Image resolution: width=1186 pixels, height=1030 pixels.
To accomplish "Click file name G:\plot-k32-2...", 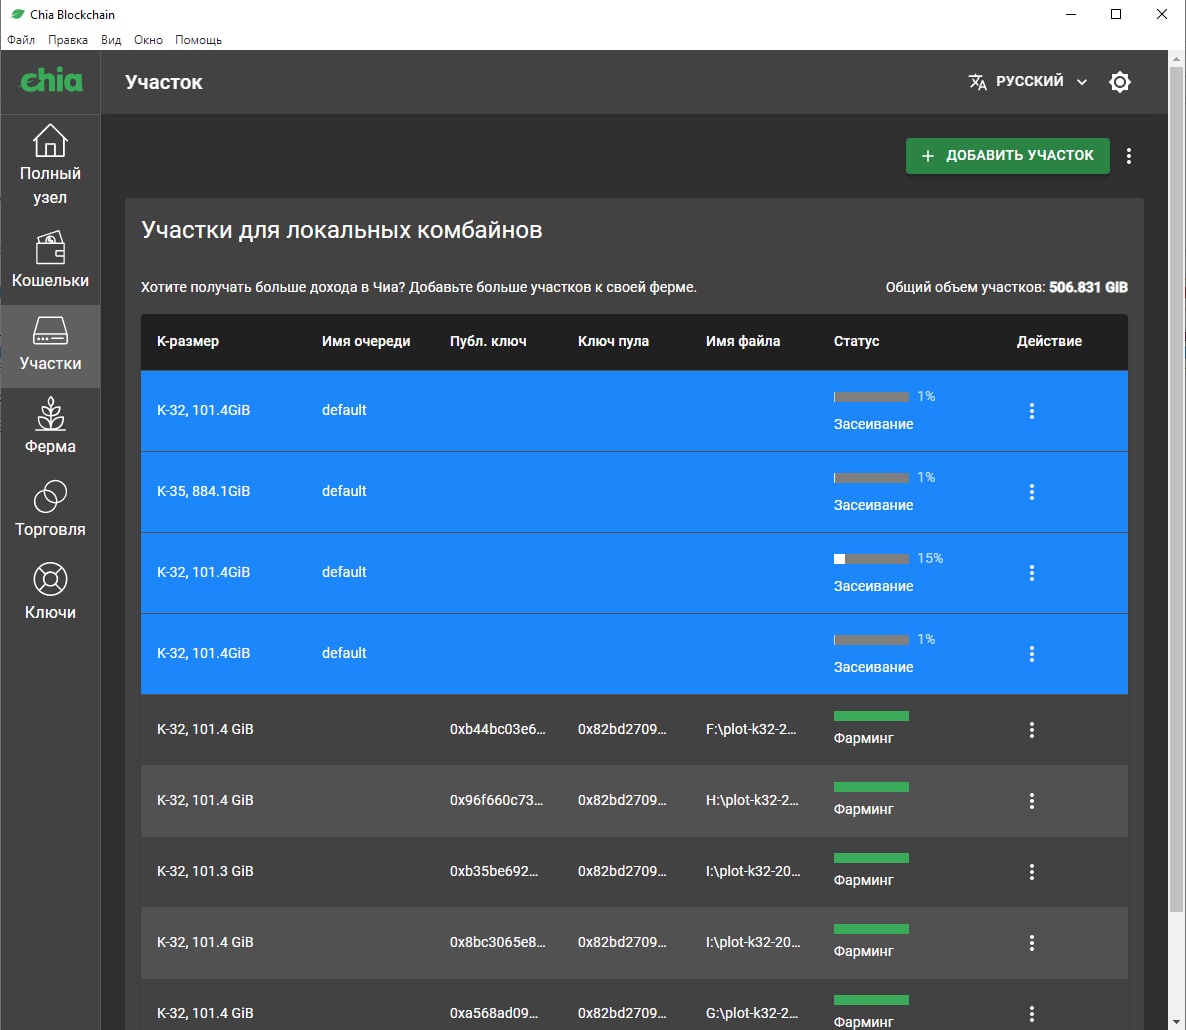I will tap(752, 1013).
